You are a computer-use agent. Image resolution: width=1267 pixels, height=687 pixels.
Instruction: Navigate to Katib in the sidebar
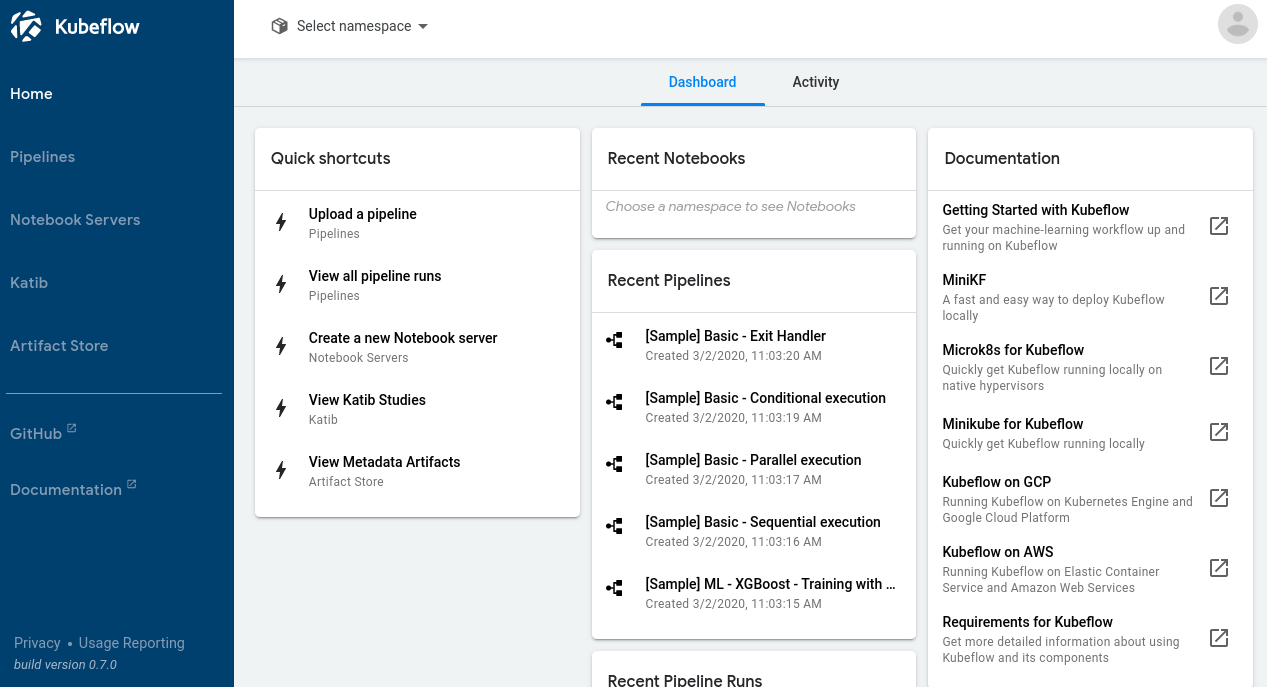(x=28, y=282)
